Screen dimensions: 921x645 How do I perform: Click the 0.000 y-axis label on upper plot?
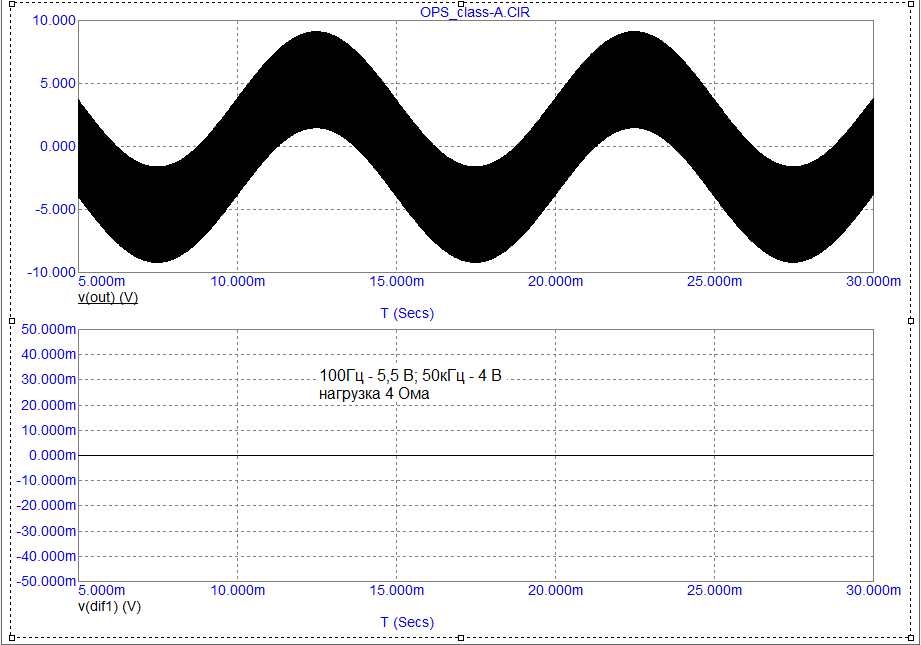tap(58, 146)
